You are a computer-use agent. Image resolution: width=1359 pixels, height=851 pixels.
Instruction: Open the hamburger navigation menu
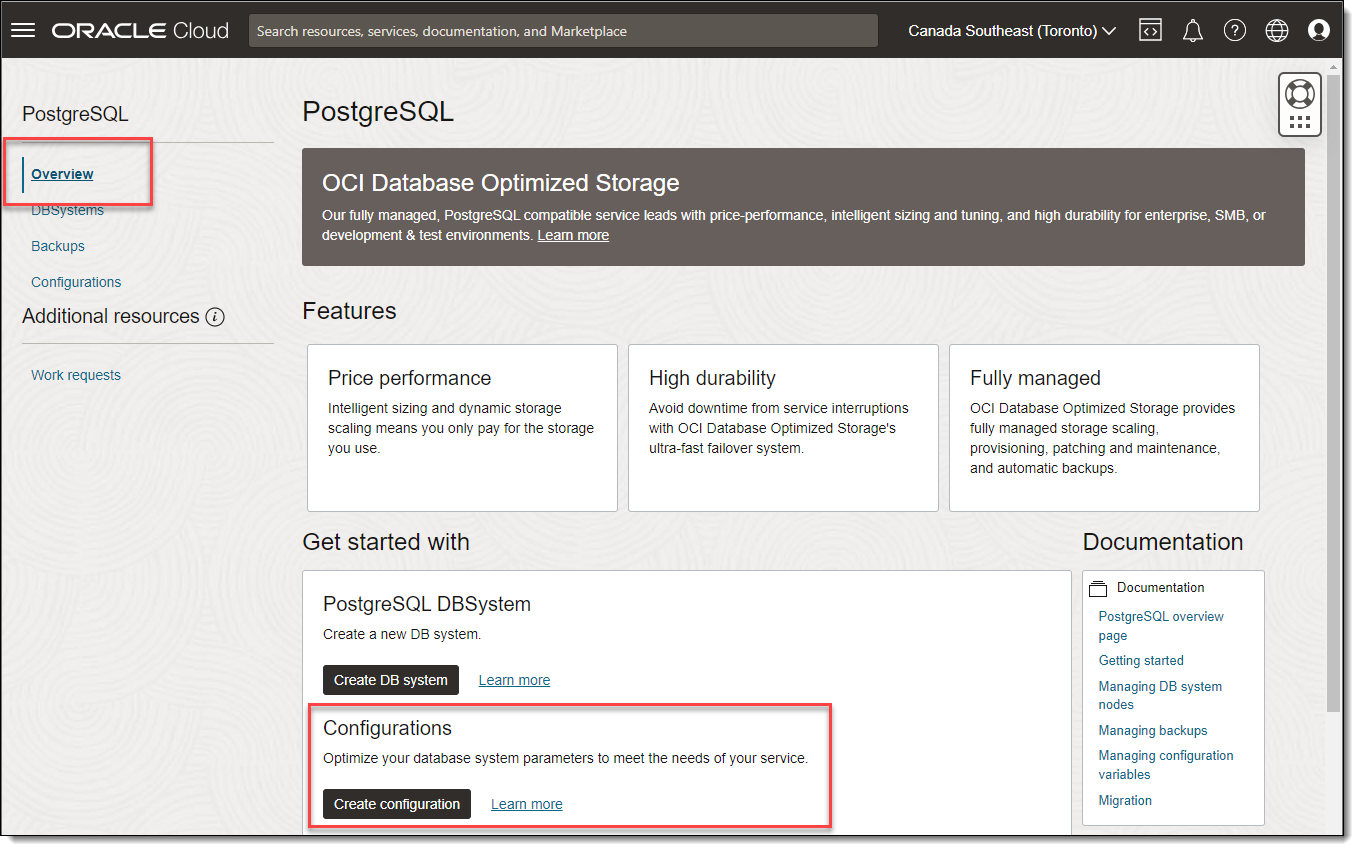tap(23, 31)
